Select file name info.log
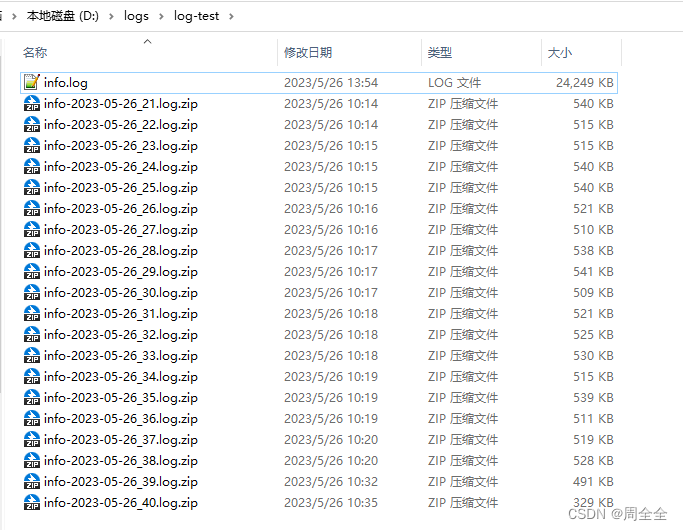Screen dimensions: 683x530 point(66,82)
